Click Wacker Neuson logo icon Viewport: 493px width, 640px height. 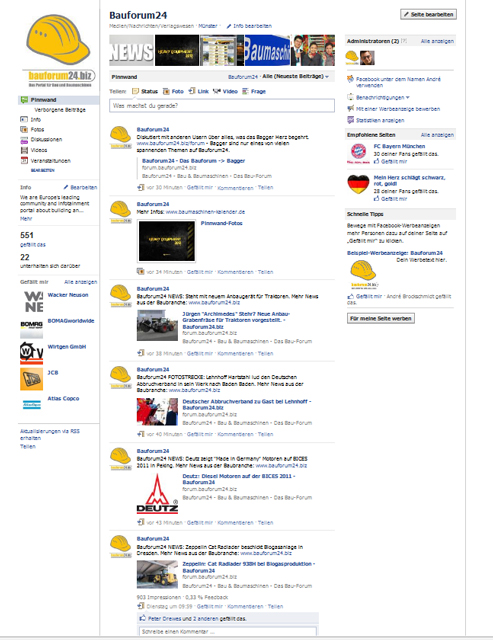[31, 301]
